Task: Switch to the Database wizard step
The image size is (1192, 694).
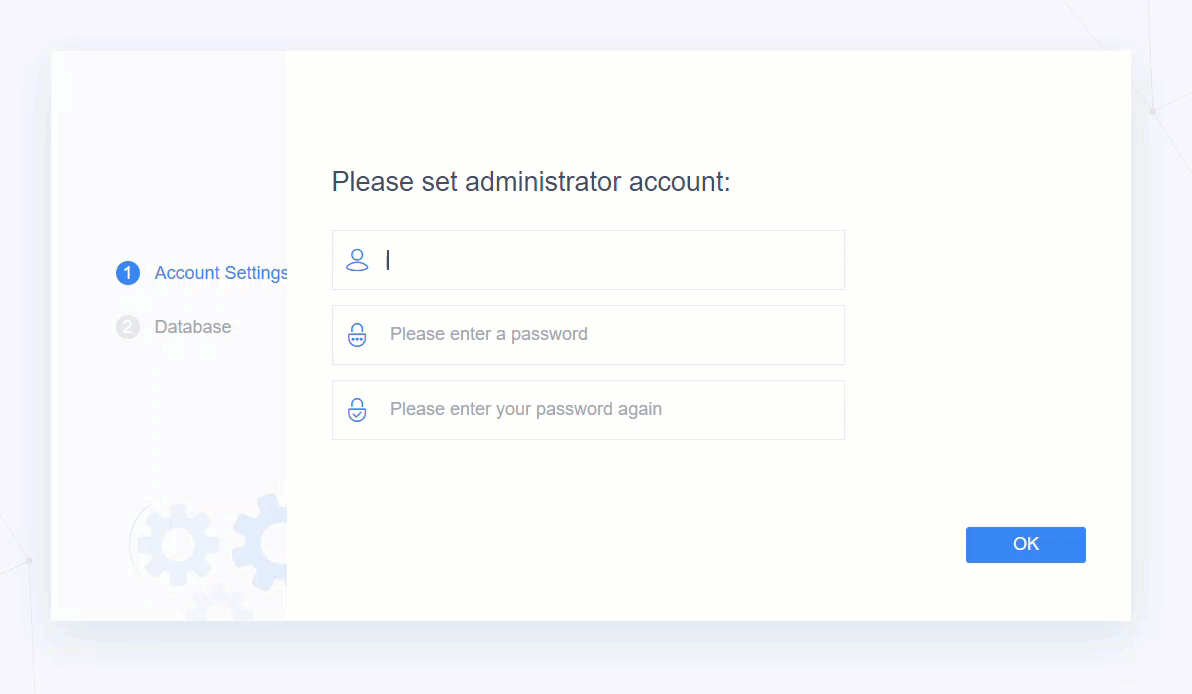Action: (x=193, y=327)
